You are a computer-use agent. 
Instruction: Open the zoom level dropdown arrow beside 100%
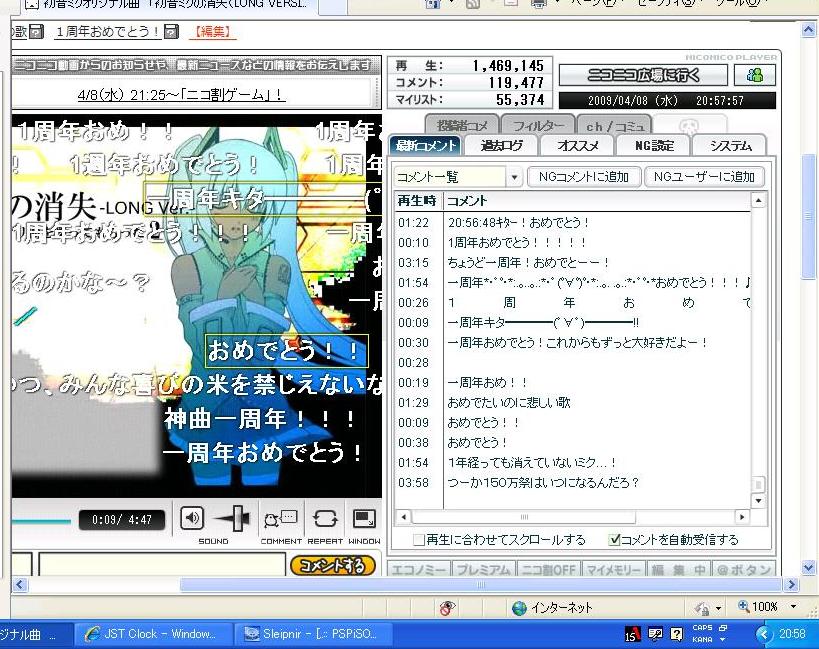pyautogui.click(x=794, y=607)
